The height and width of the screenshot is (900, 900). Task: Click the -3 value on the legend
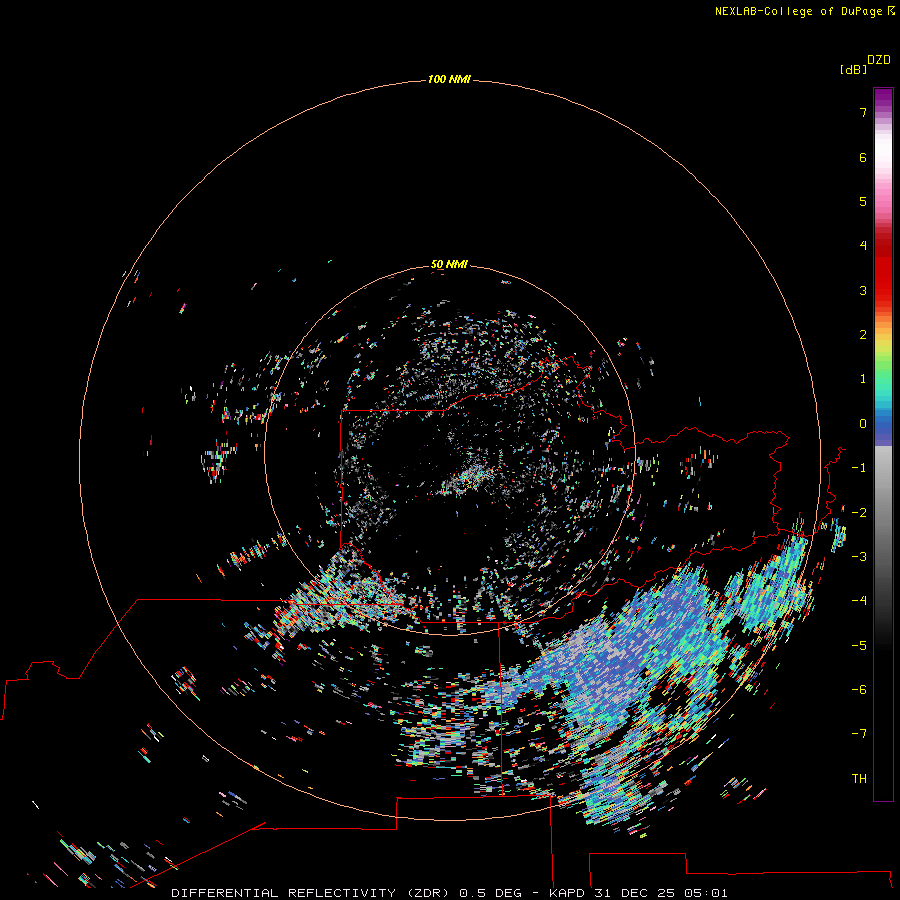tap(859, 557)
